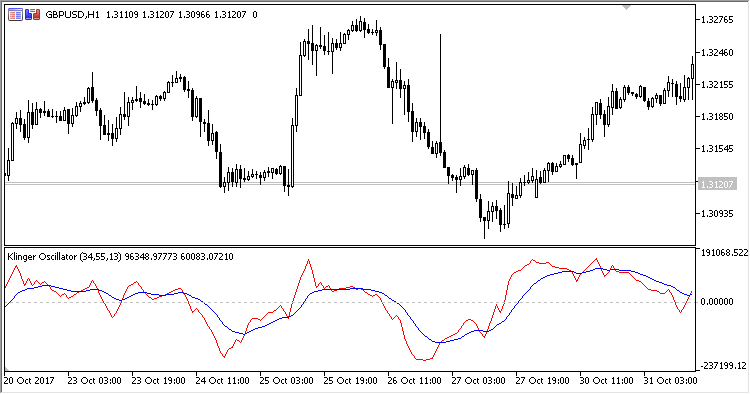Click the 1.32765 price scale value
The height and width of the screenshot is (394, 750).
(x=717, y=20)
